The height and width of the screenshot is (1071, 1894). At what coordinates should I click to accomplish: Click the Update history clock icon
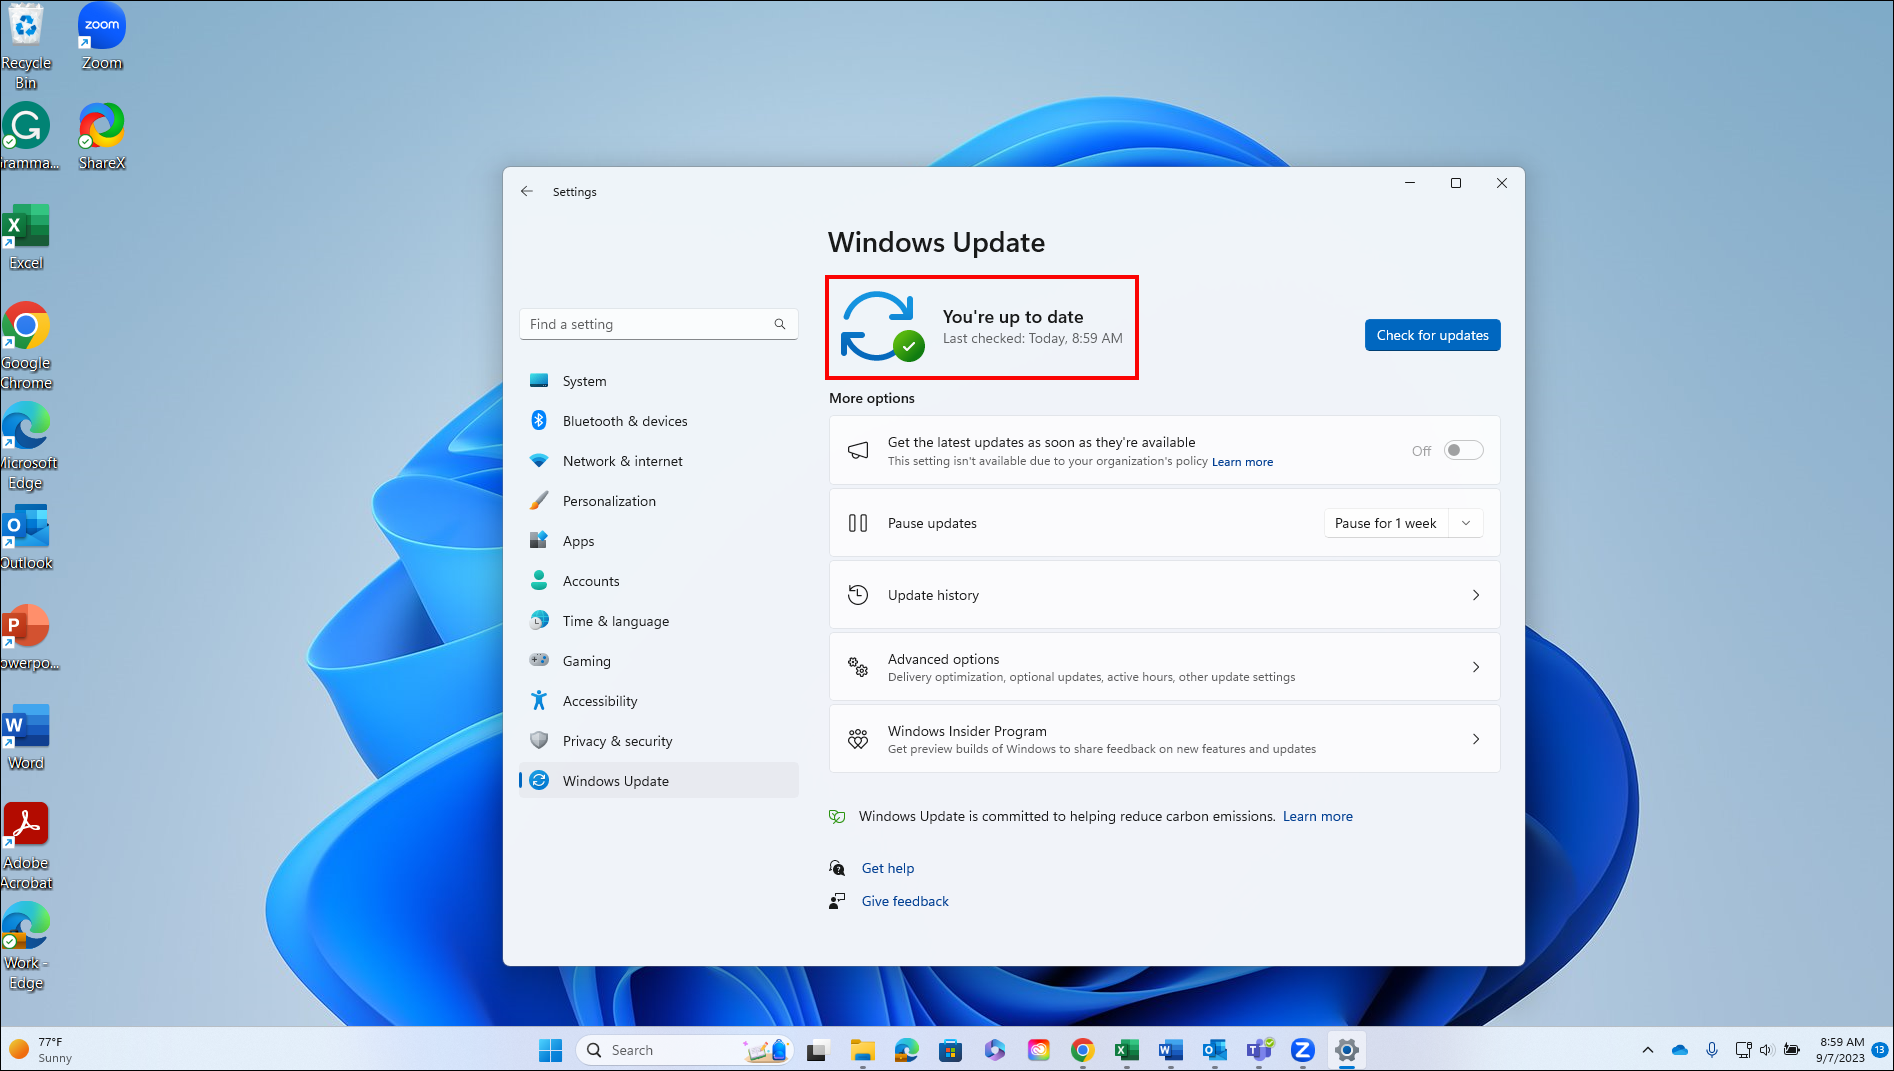pos(857,594)
